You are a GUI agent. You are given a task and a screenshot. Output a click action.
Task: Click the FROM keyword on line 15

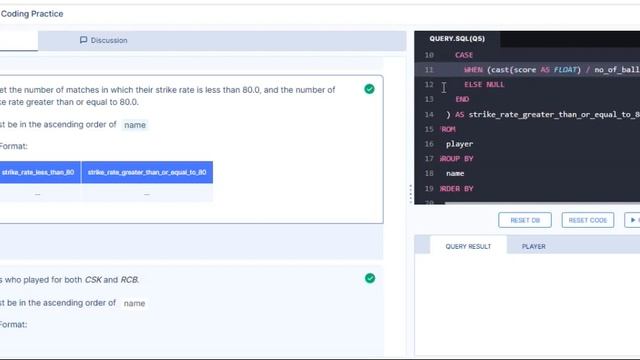(x=448, y=129)
